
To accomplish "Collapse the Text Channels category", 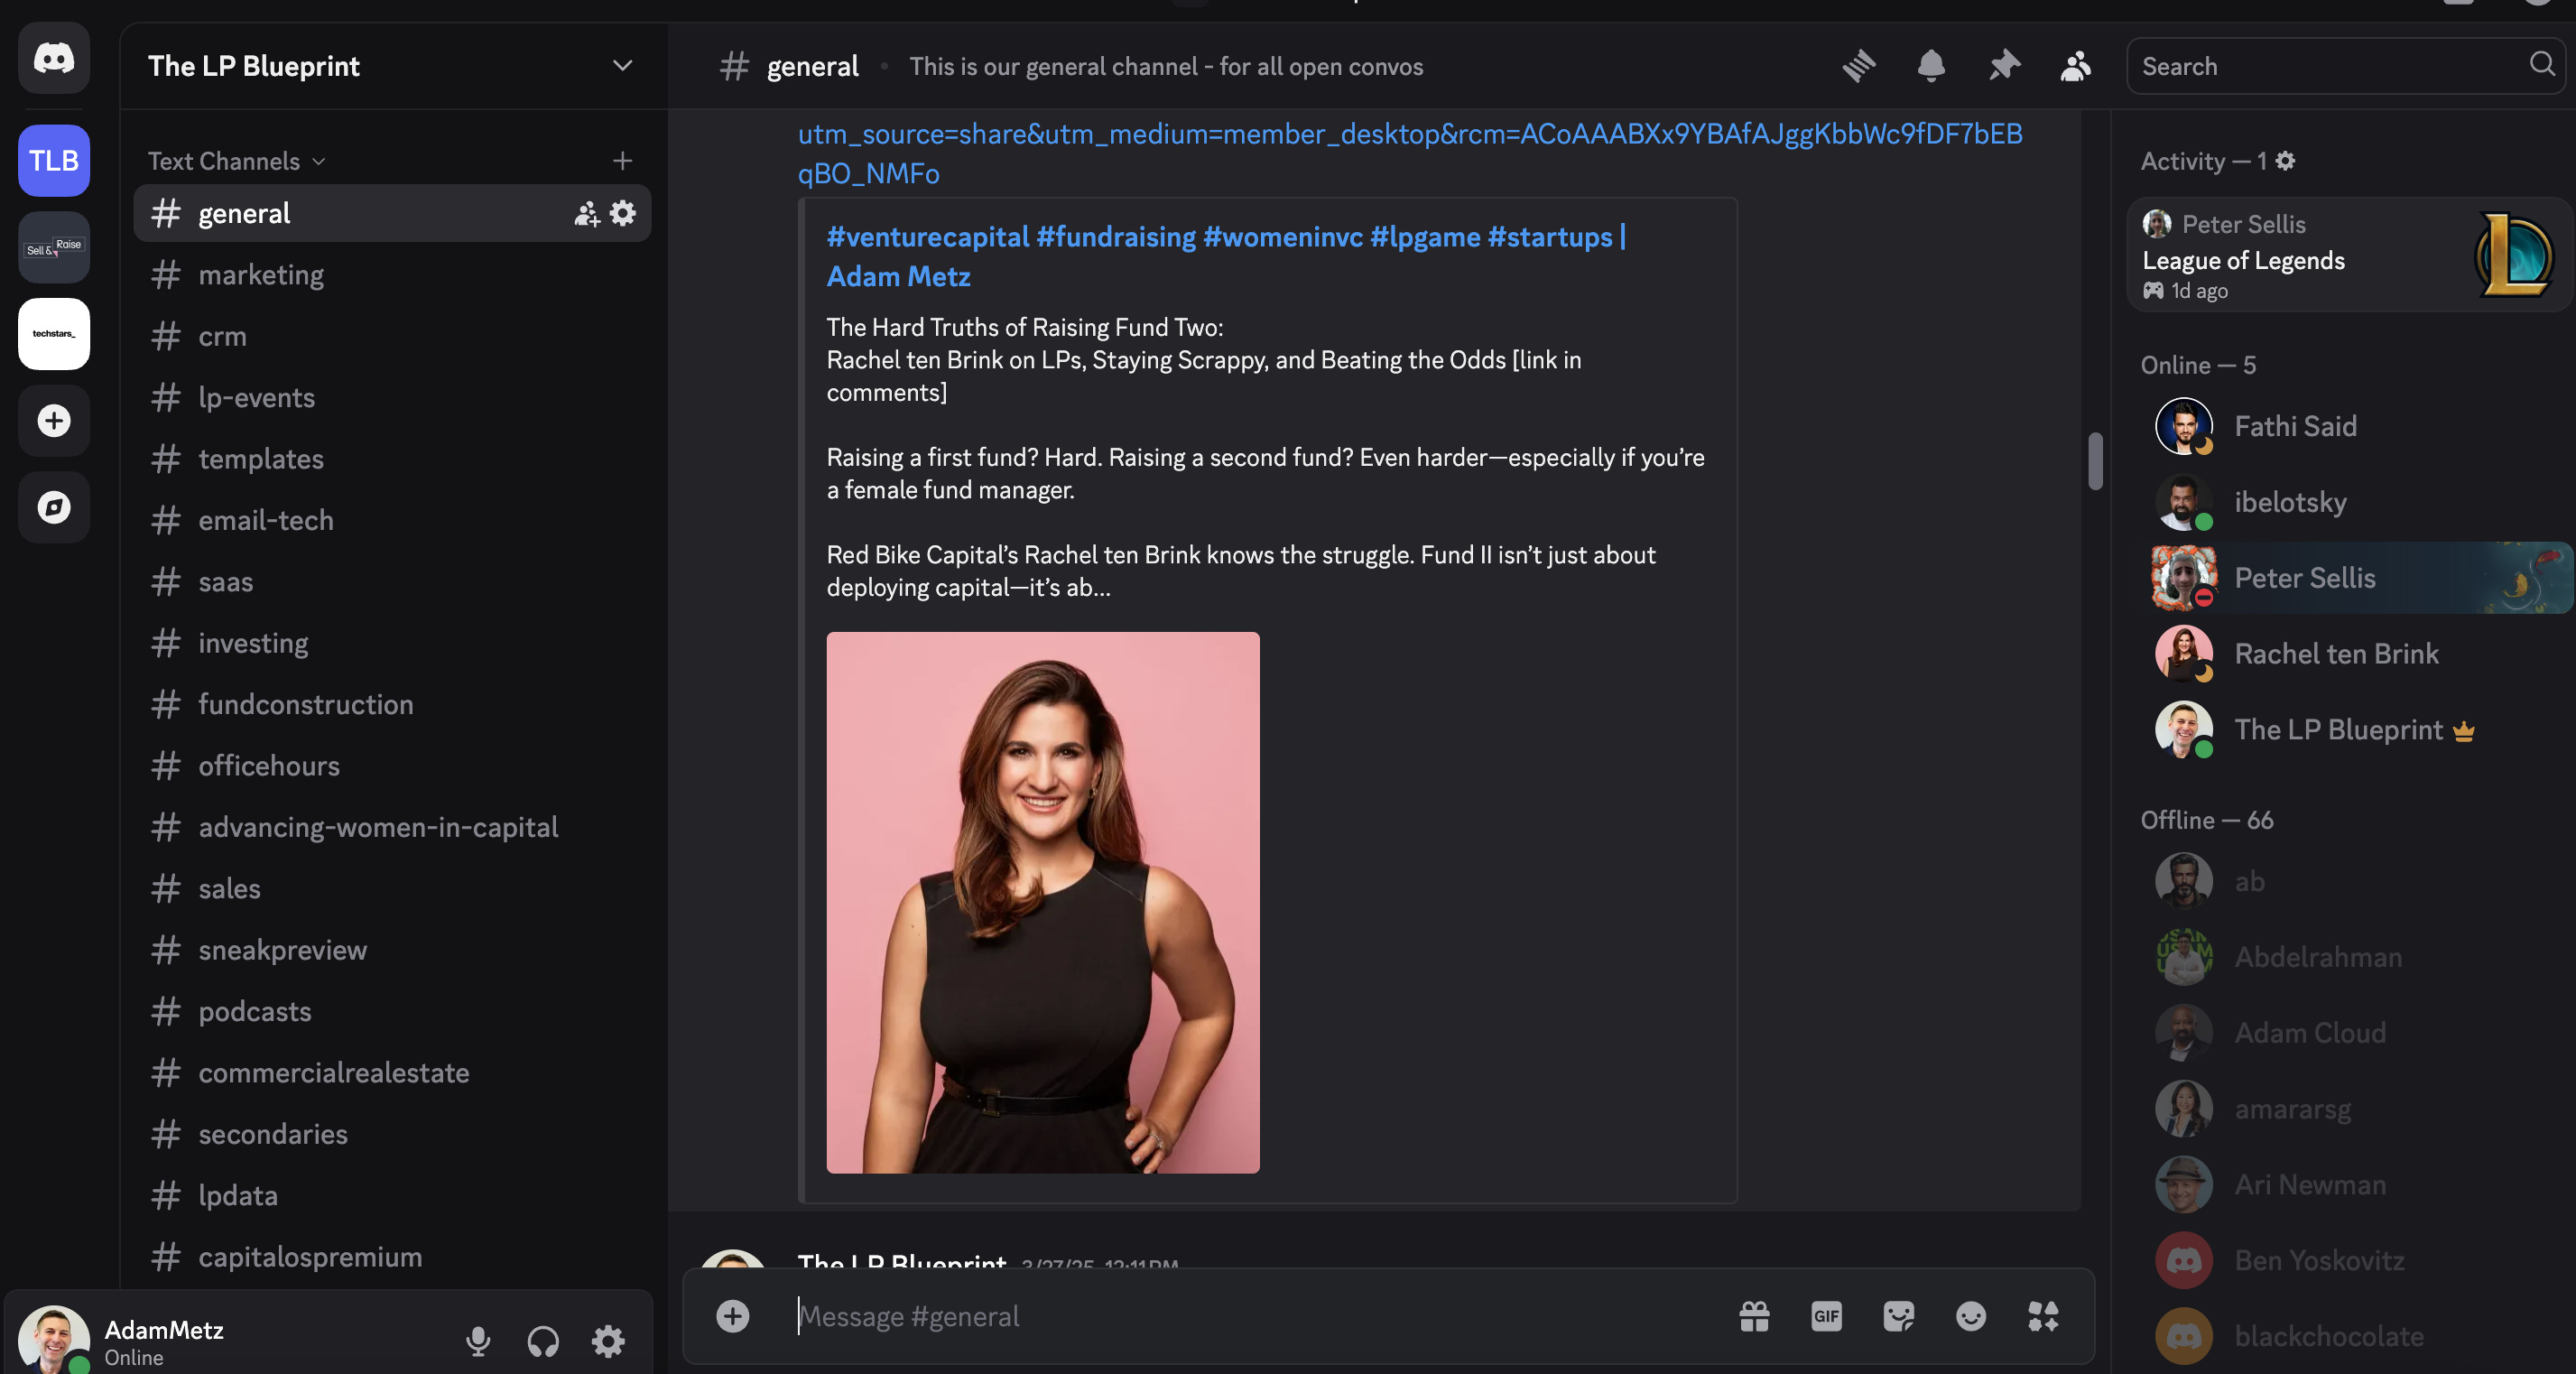I will [x=237, y=161].
